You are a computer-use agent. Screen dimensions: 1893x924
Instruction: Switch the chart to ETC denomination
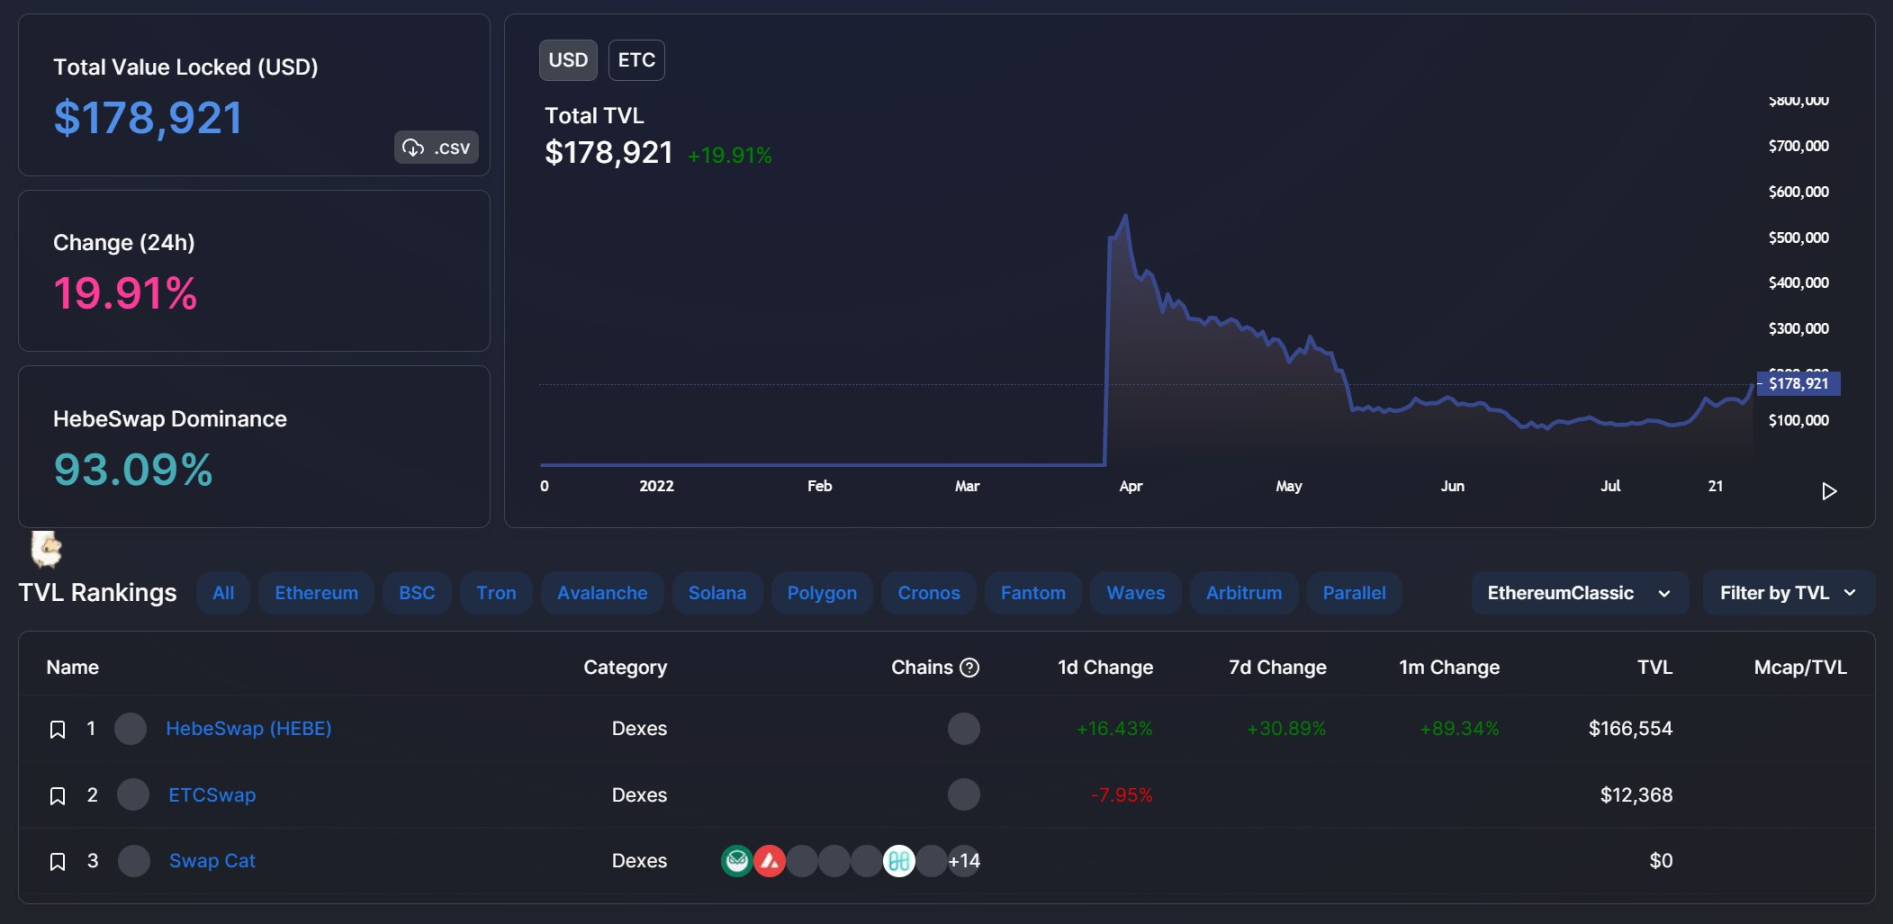point(636,60)
